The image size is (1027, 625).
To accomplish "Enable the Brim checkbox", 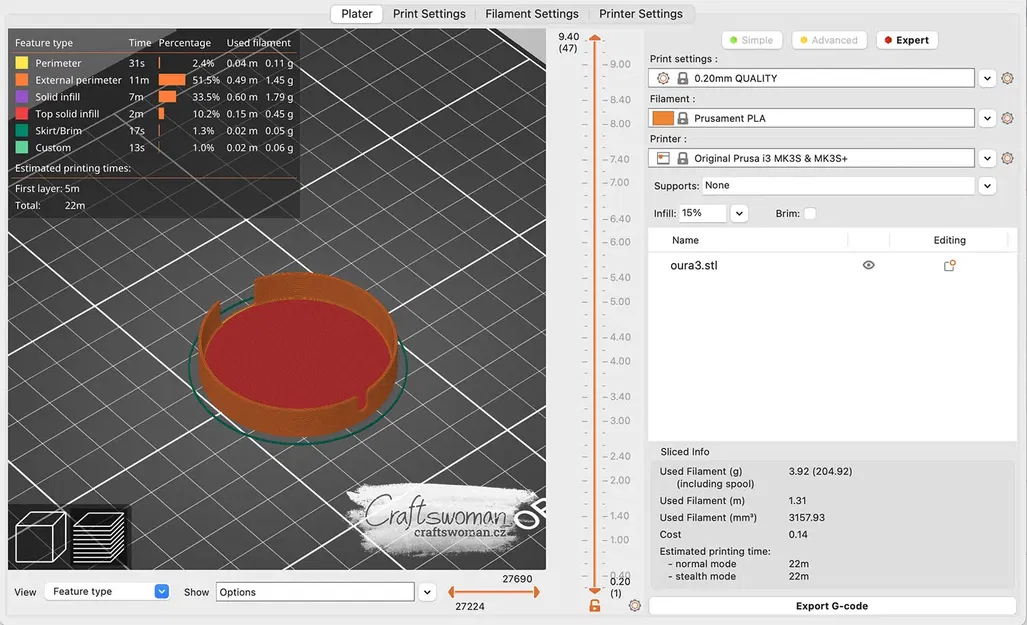I will pos(810,214).
